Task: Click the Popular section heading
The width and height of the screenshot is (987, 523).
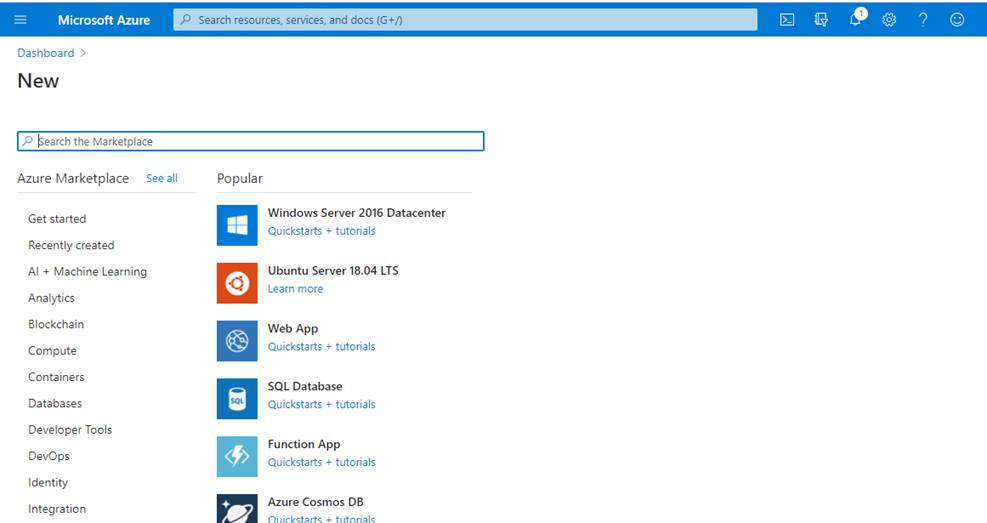Action: coord(239,179)
